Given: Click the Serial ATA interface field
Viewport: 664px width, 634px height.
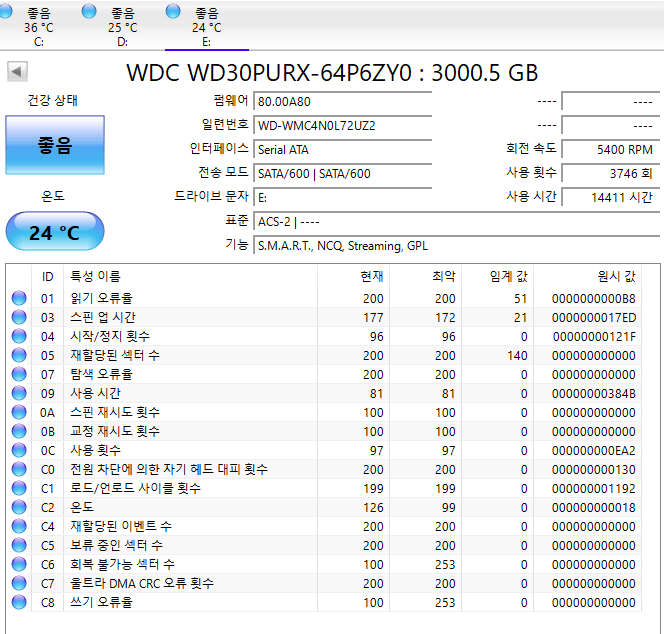Looking at the screenshot, I should click(x=343, y=150).
